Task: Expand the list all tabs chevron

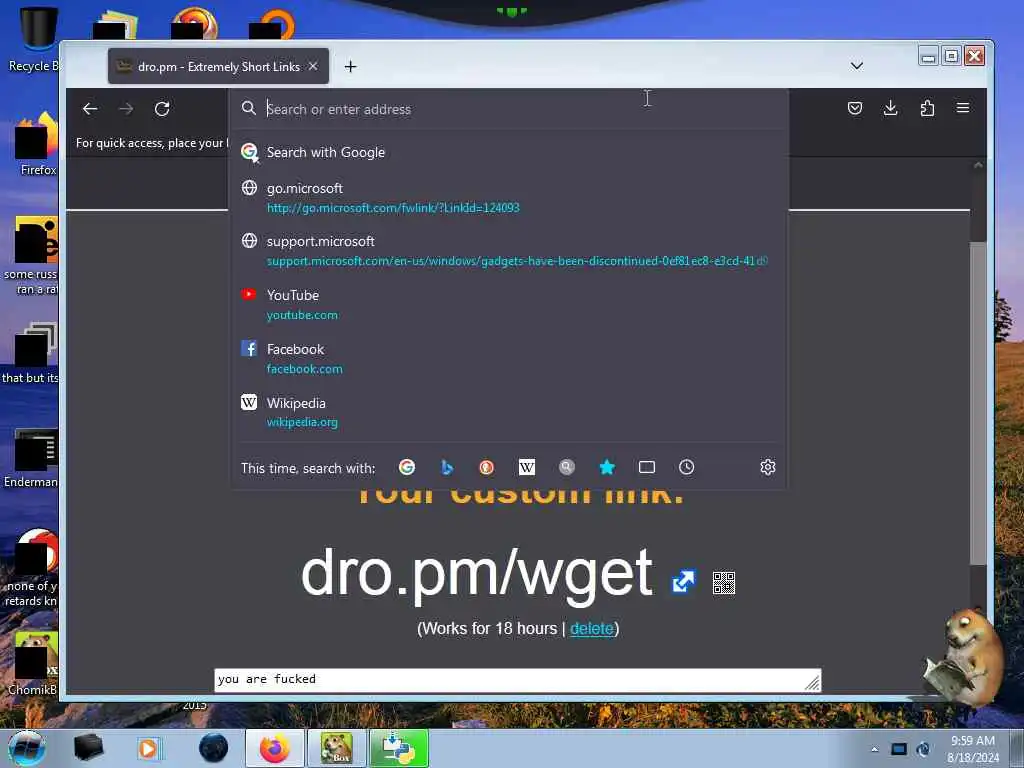Action: tap(857, 66)
